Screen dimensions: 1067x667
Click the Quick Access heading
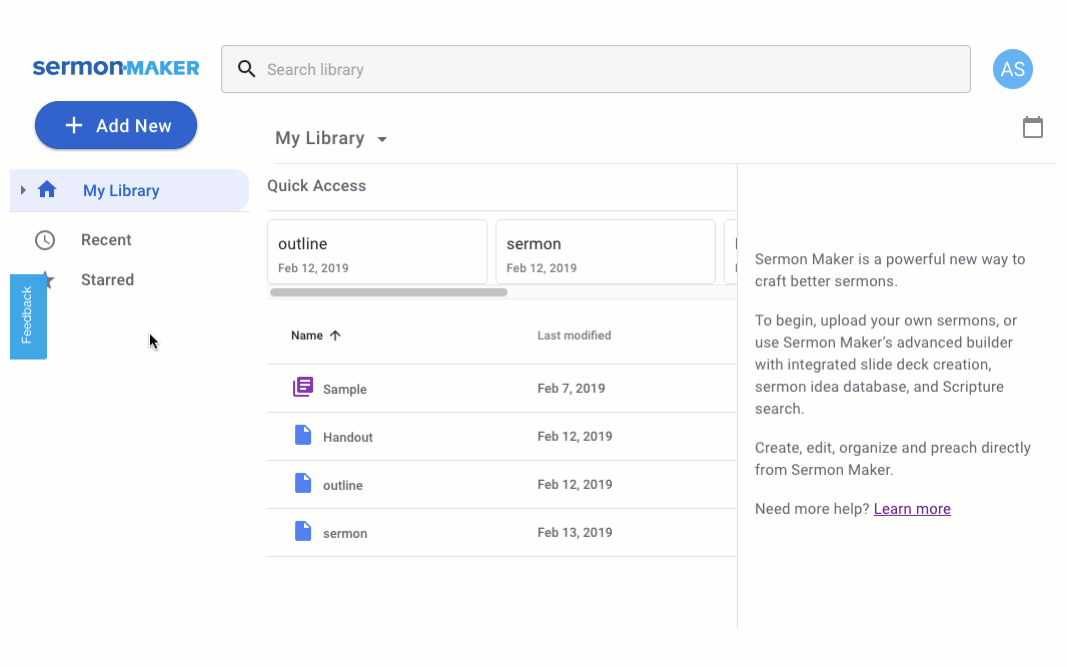(x=316, y=186)
